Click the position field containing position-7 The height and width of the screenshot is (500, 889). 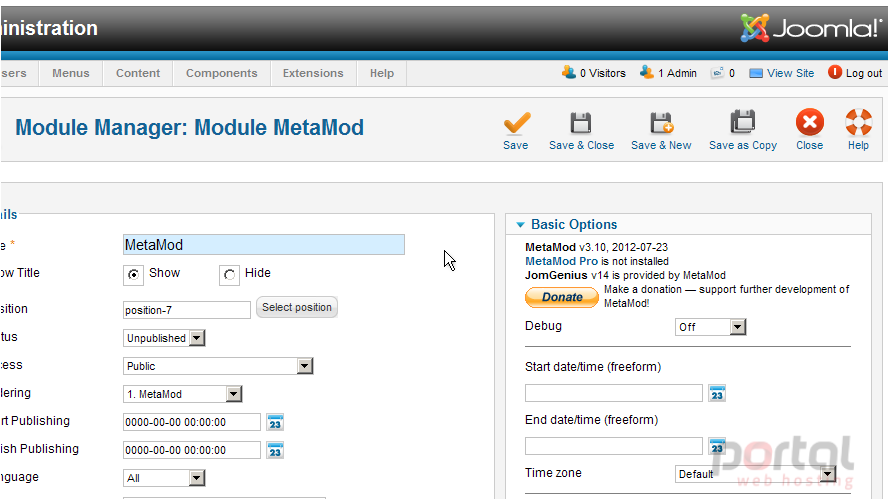point(187,310)
